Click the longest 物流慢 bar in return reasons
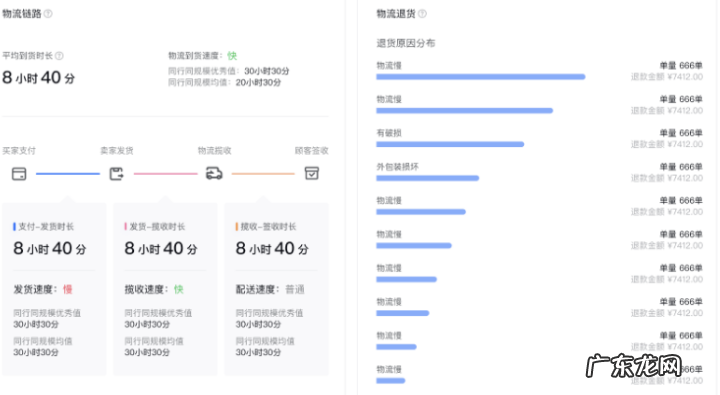 pos(481,77)
